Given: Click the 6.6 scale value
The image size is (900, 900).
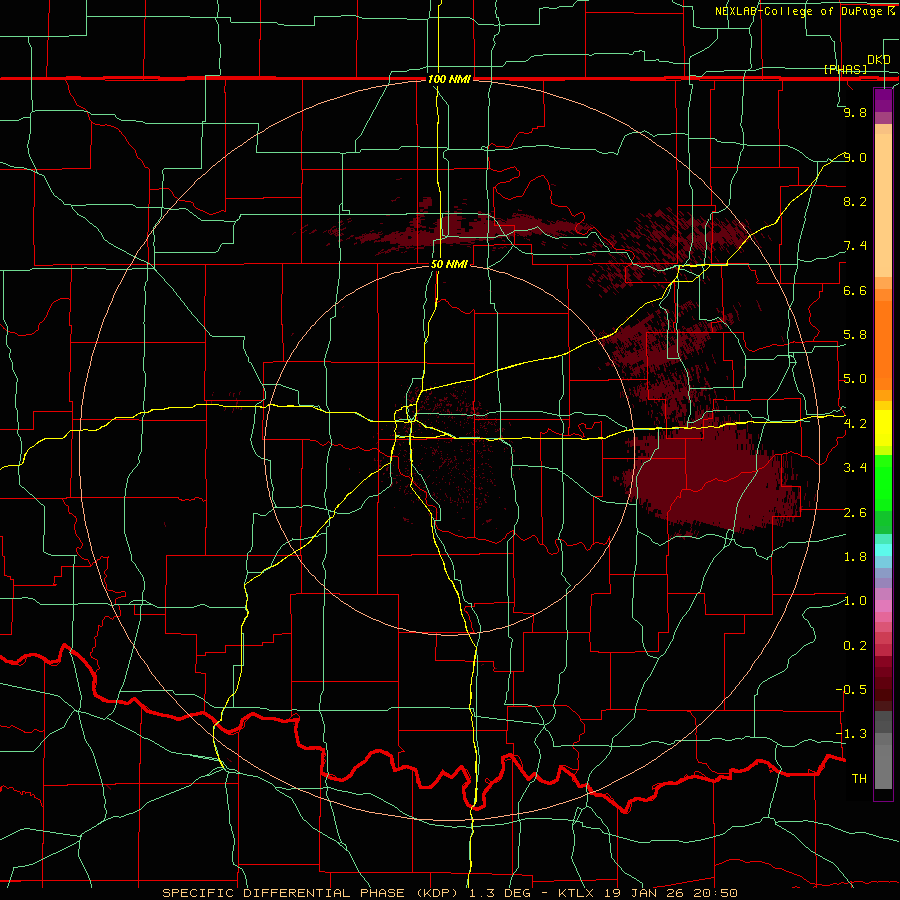Looking at the screenshot, I should pos(855,290).
